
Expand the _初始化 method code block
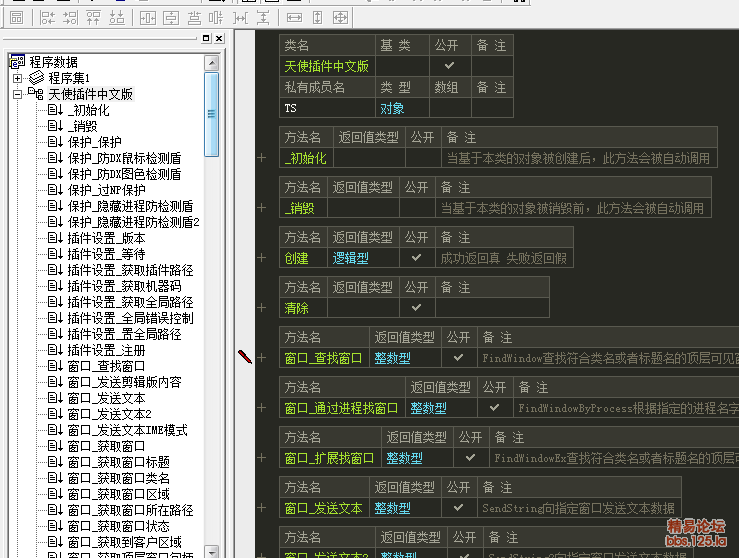click(x=262, y=158)
